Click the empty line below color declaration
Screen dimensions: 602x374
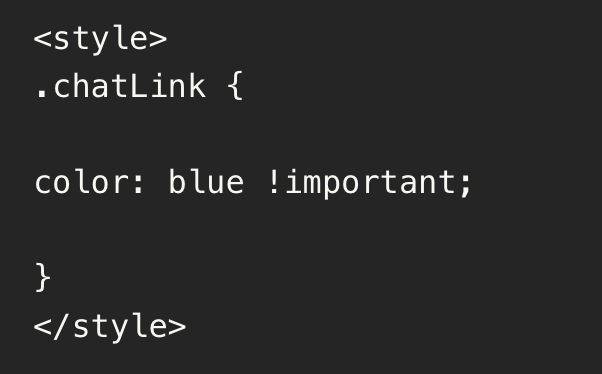(301, 230)
